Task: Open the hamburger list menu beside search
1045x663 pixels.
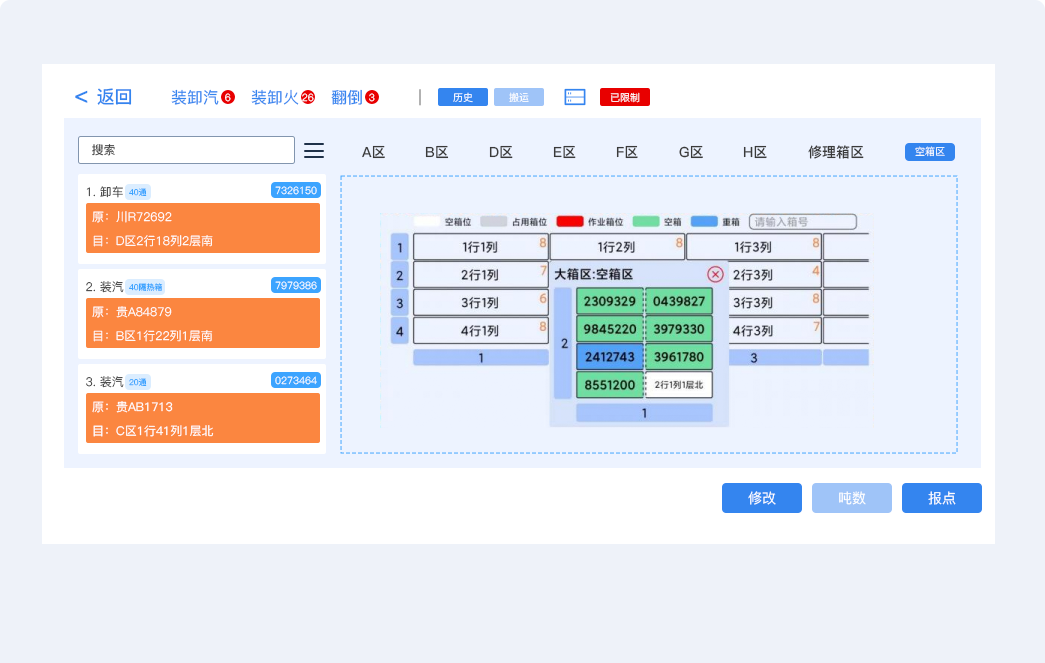Action: tap(314, 150)
